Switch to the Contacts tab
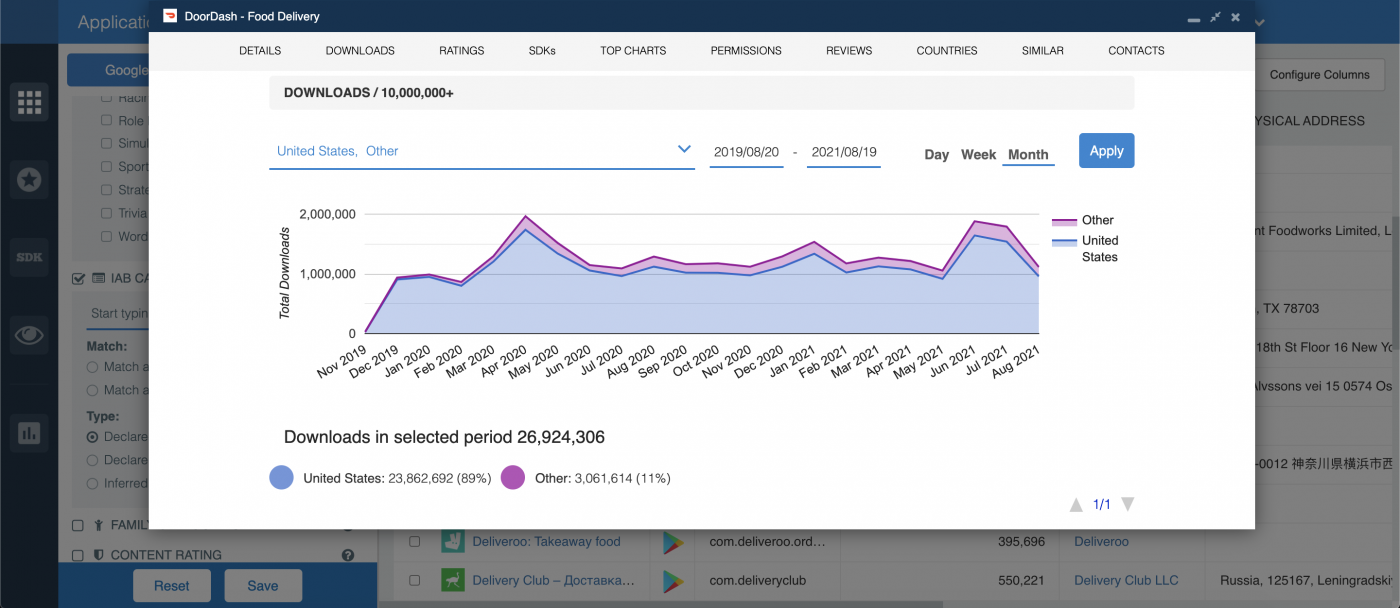1400x608 pixels. 1136,50
